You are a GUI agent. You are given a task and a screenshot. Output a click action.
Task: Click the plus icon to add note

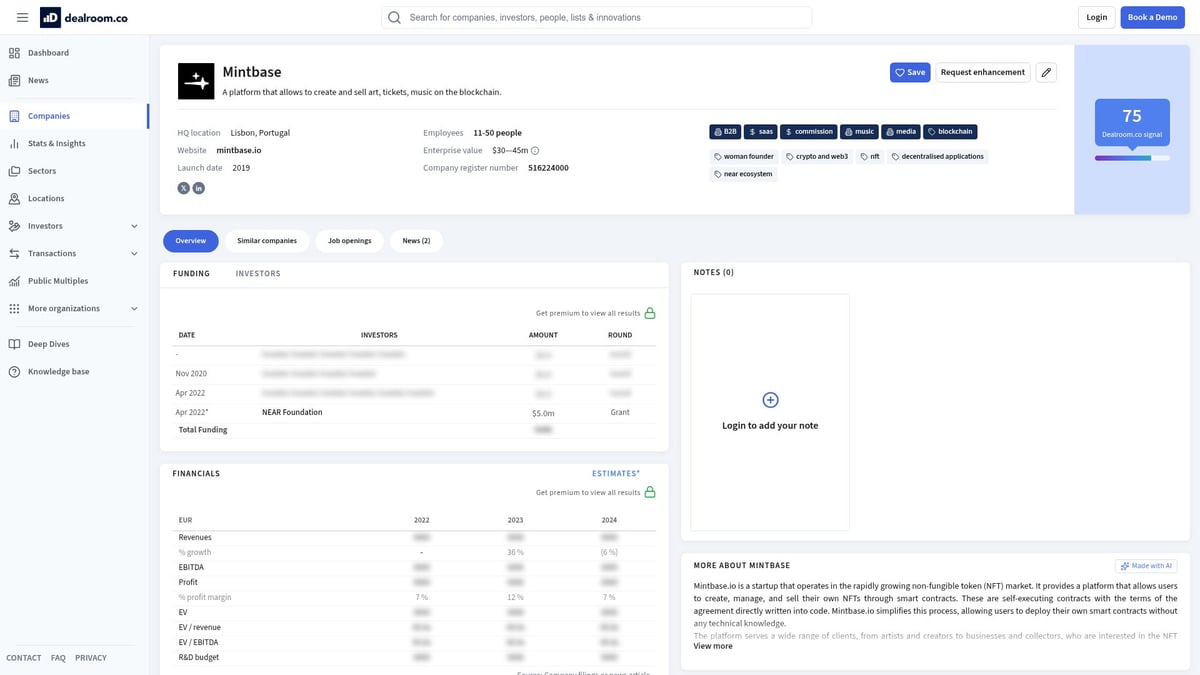(x=770, y=400)
